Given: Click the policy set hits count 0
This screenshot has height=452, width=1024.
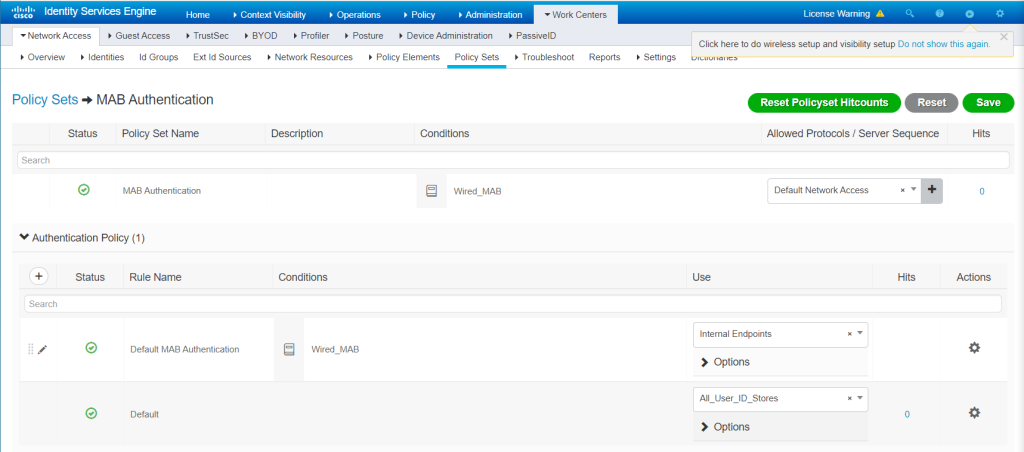Looking at the screenshot, I should point(982,191).
